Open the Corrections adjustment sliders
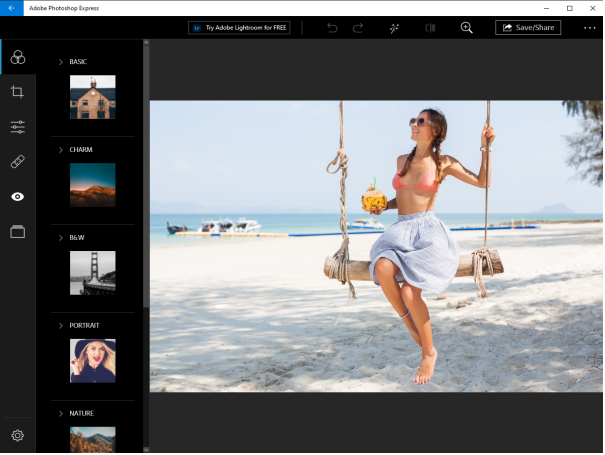This screenshot has height=455, width=605. pyautogui.click(x=17, y=127)
